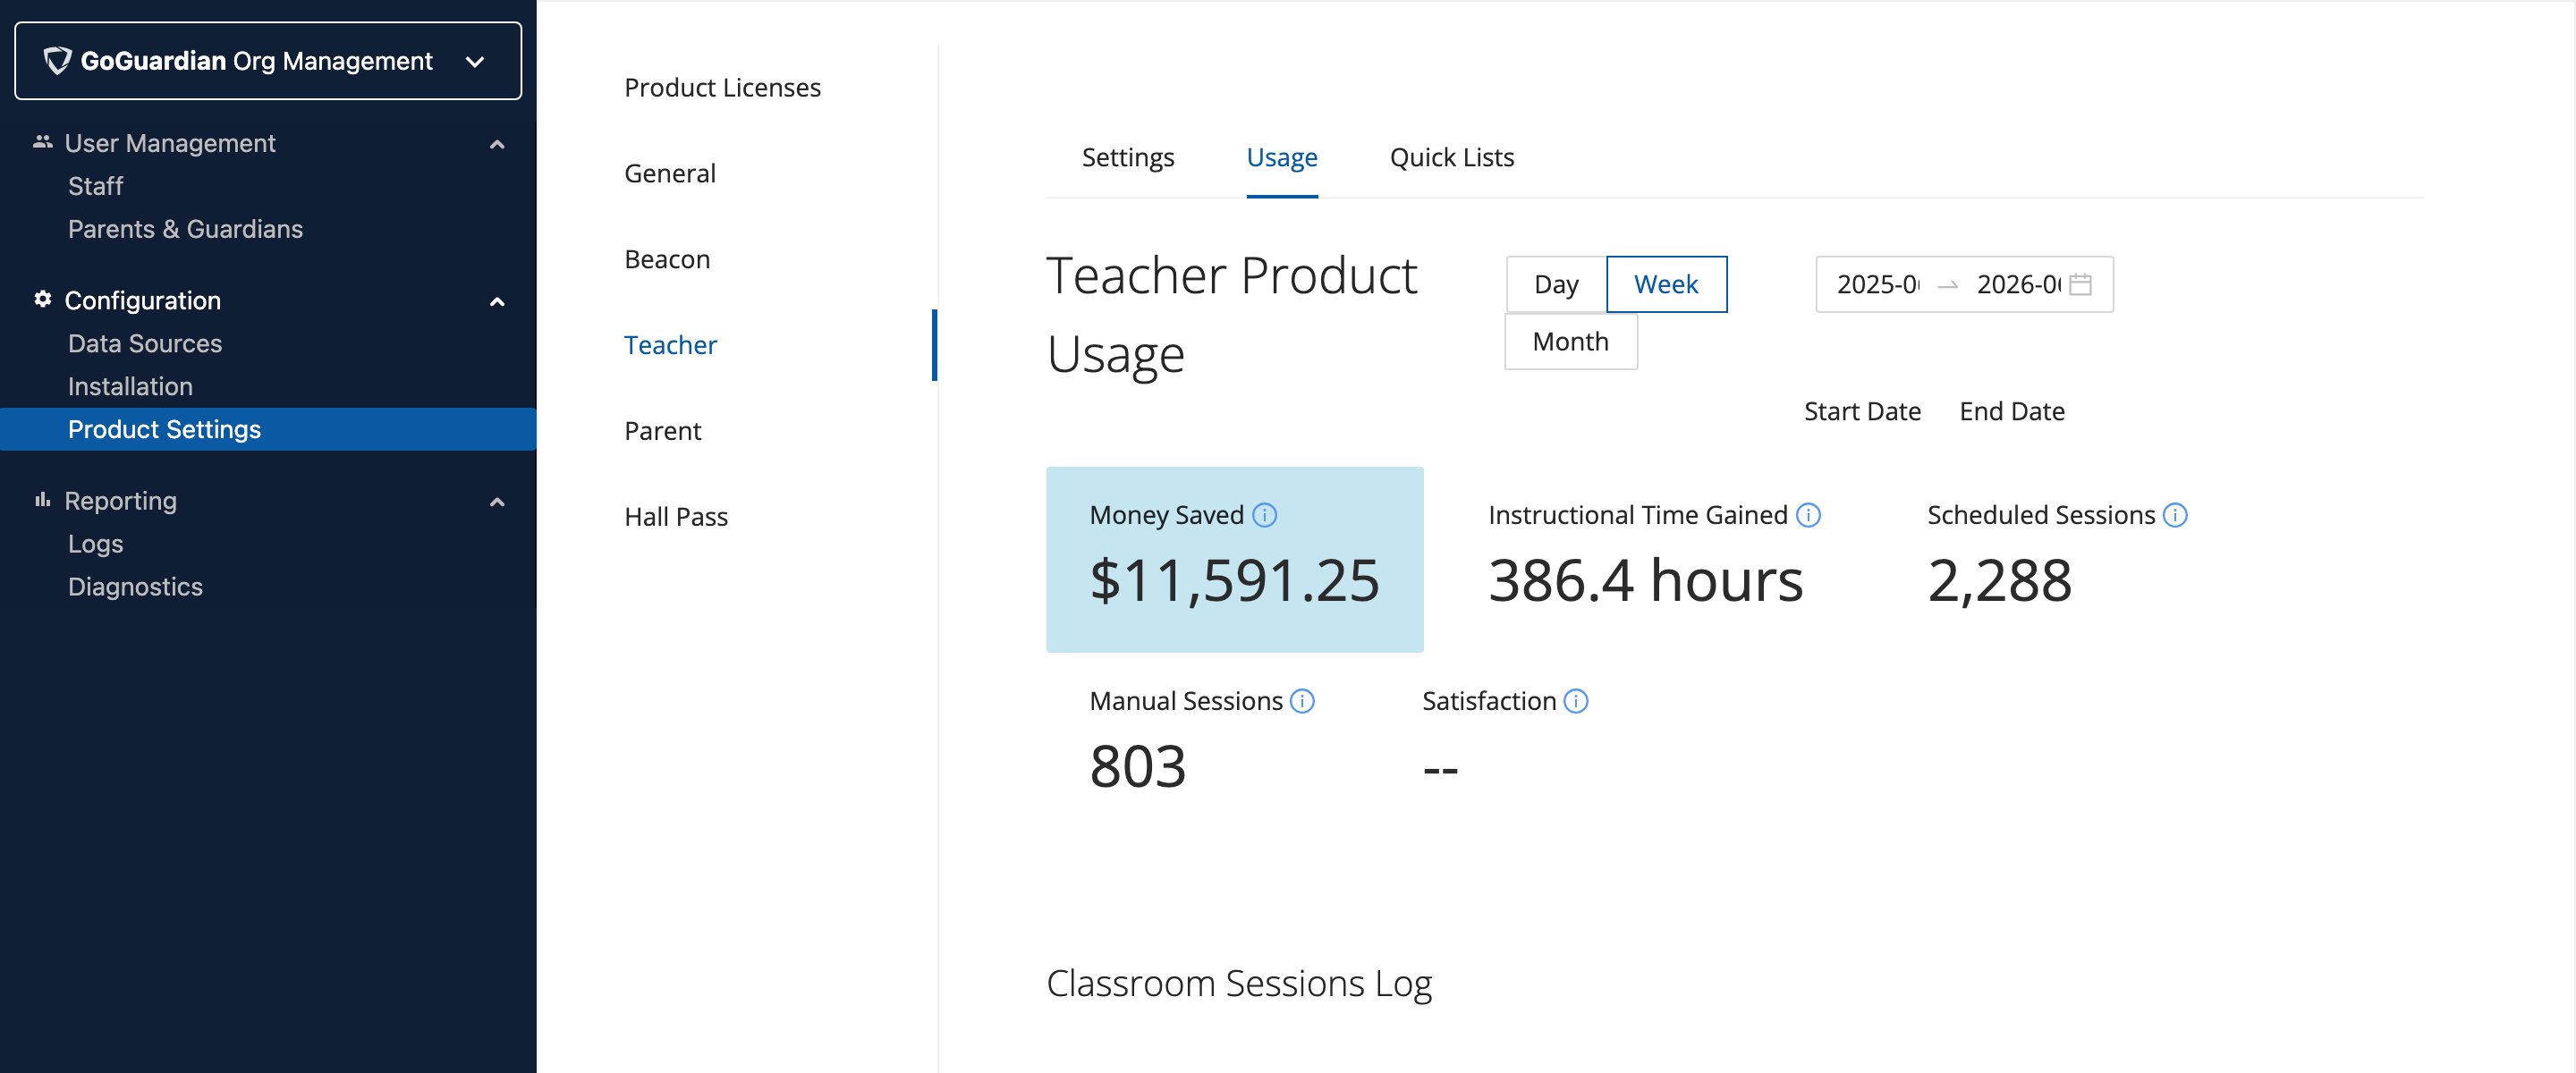2576x1073 pixels.
Task: Go to Parents & Guardians in sidebar
Action: (185, 230)
